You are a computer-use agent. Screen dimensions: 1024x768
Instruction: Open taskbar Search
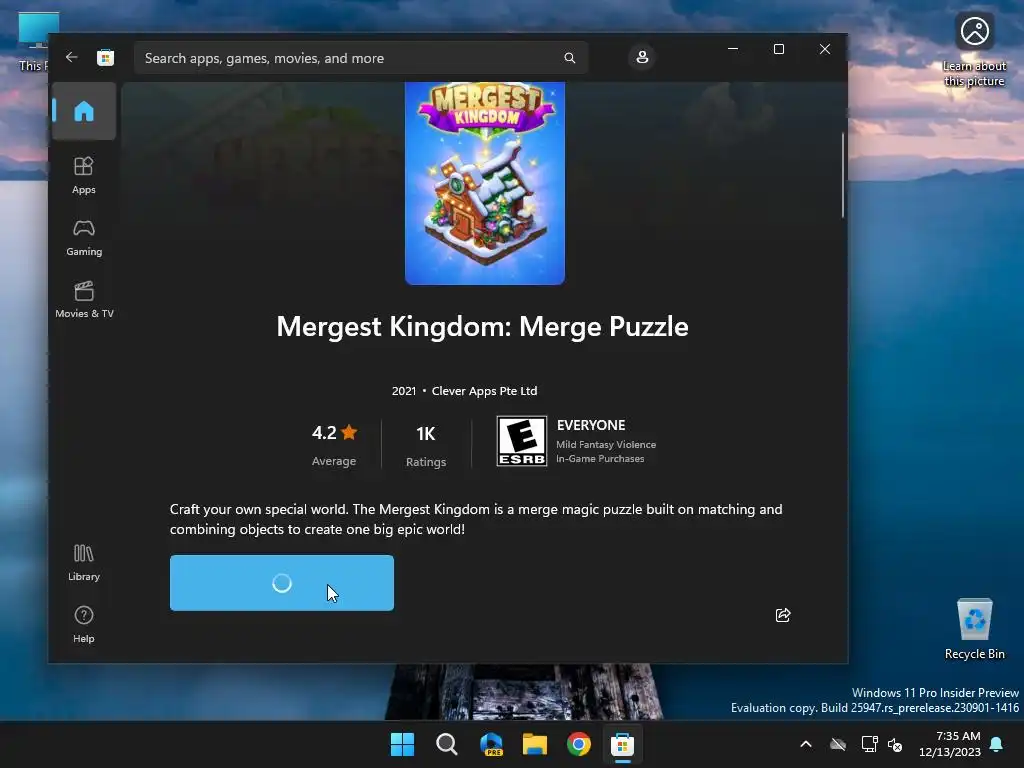(446, 744)
